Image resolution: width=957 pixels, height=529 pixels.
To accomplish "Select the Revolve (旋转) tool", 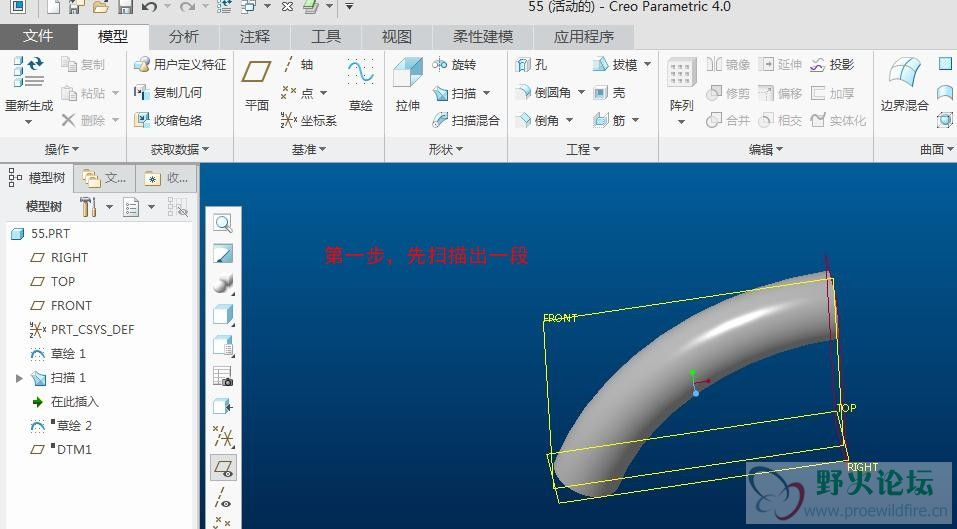I will point(453,65).
